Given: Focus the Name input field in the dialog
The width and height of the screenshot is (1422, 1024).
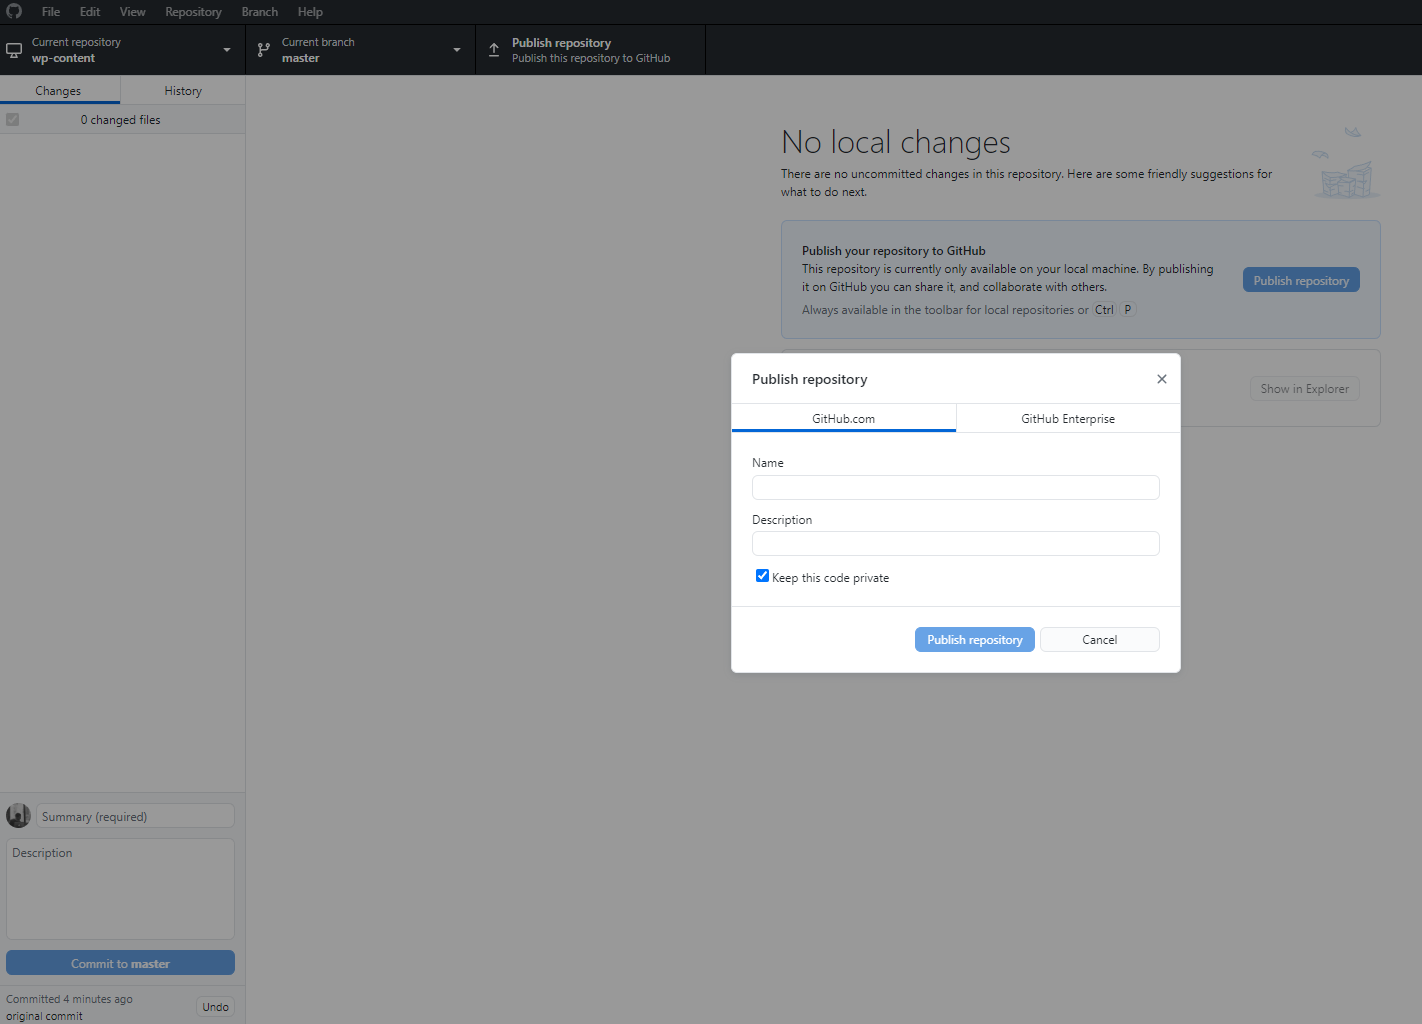Looking at the screenshot, I should click(x=956, y=487).
